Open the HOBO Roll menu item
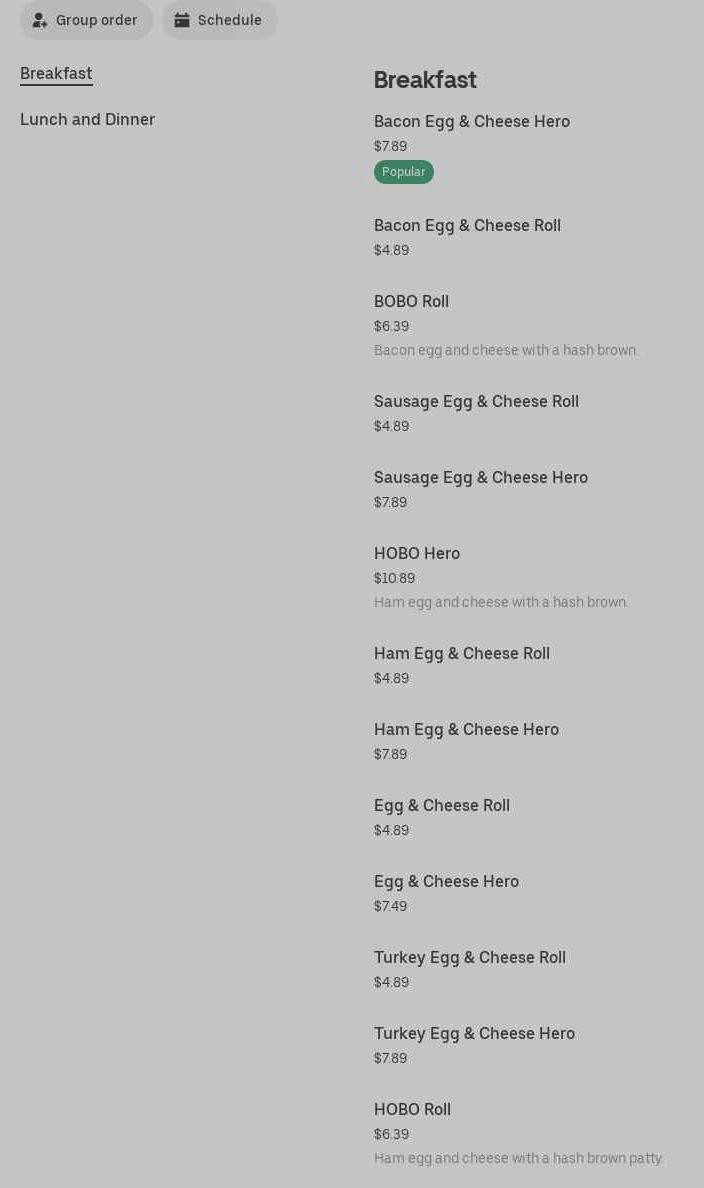Image resolution: width=704 pixels, height=1188 pixels. [x=412, y=1110]
